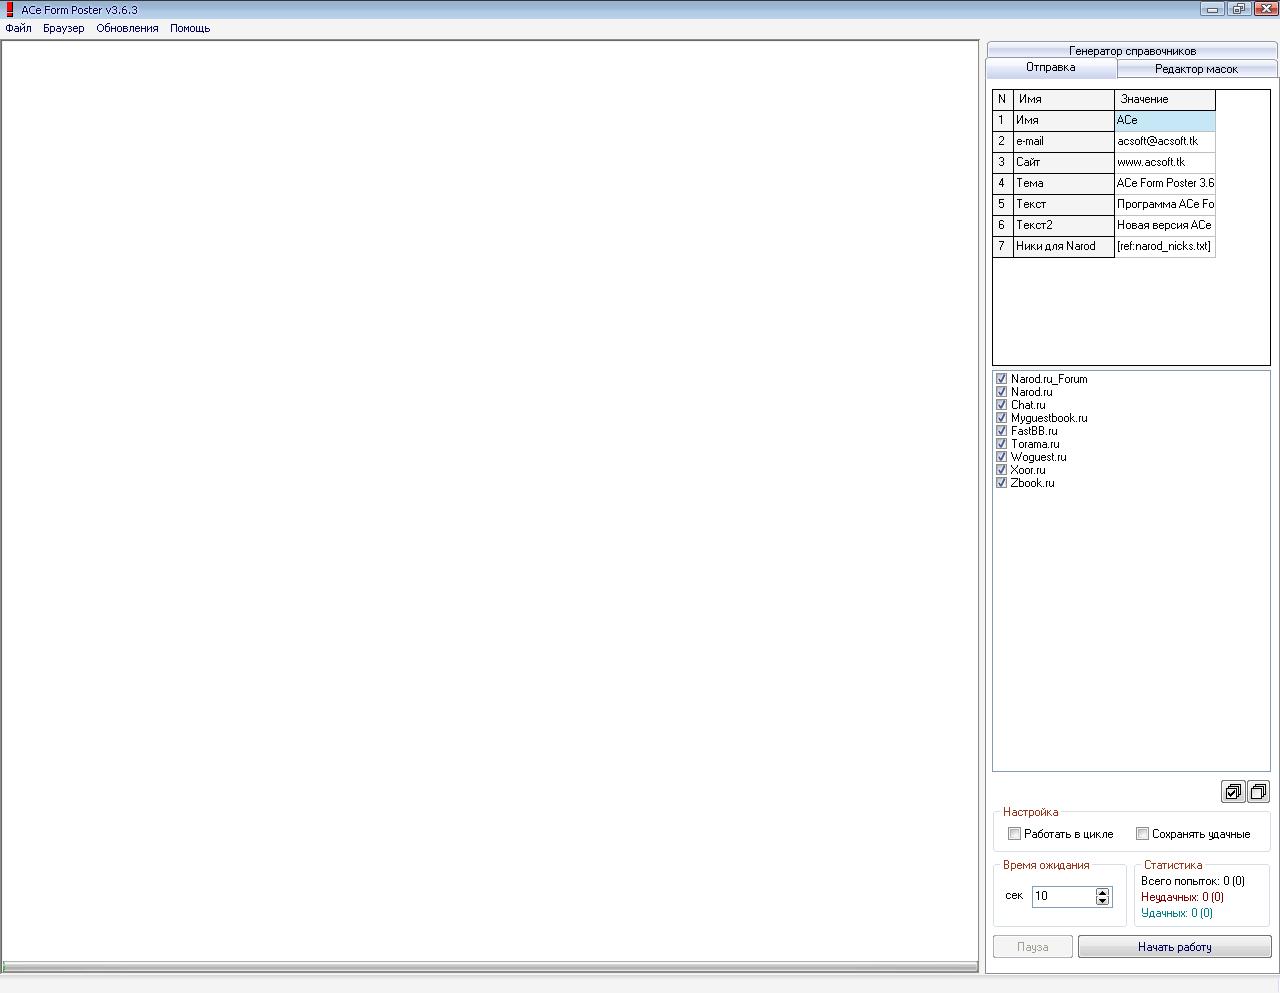The height and width of the screenshot is (993, 1280).
Task: Click the Текст row name cell
Action: [1063, 204]
